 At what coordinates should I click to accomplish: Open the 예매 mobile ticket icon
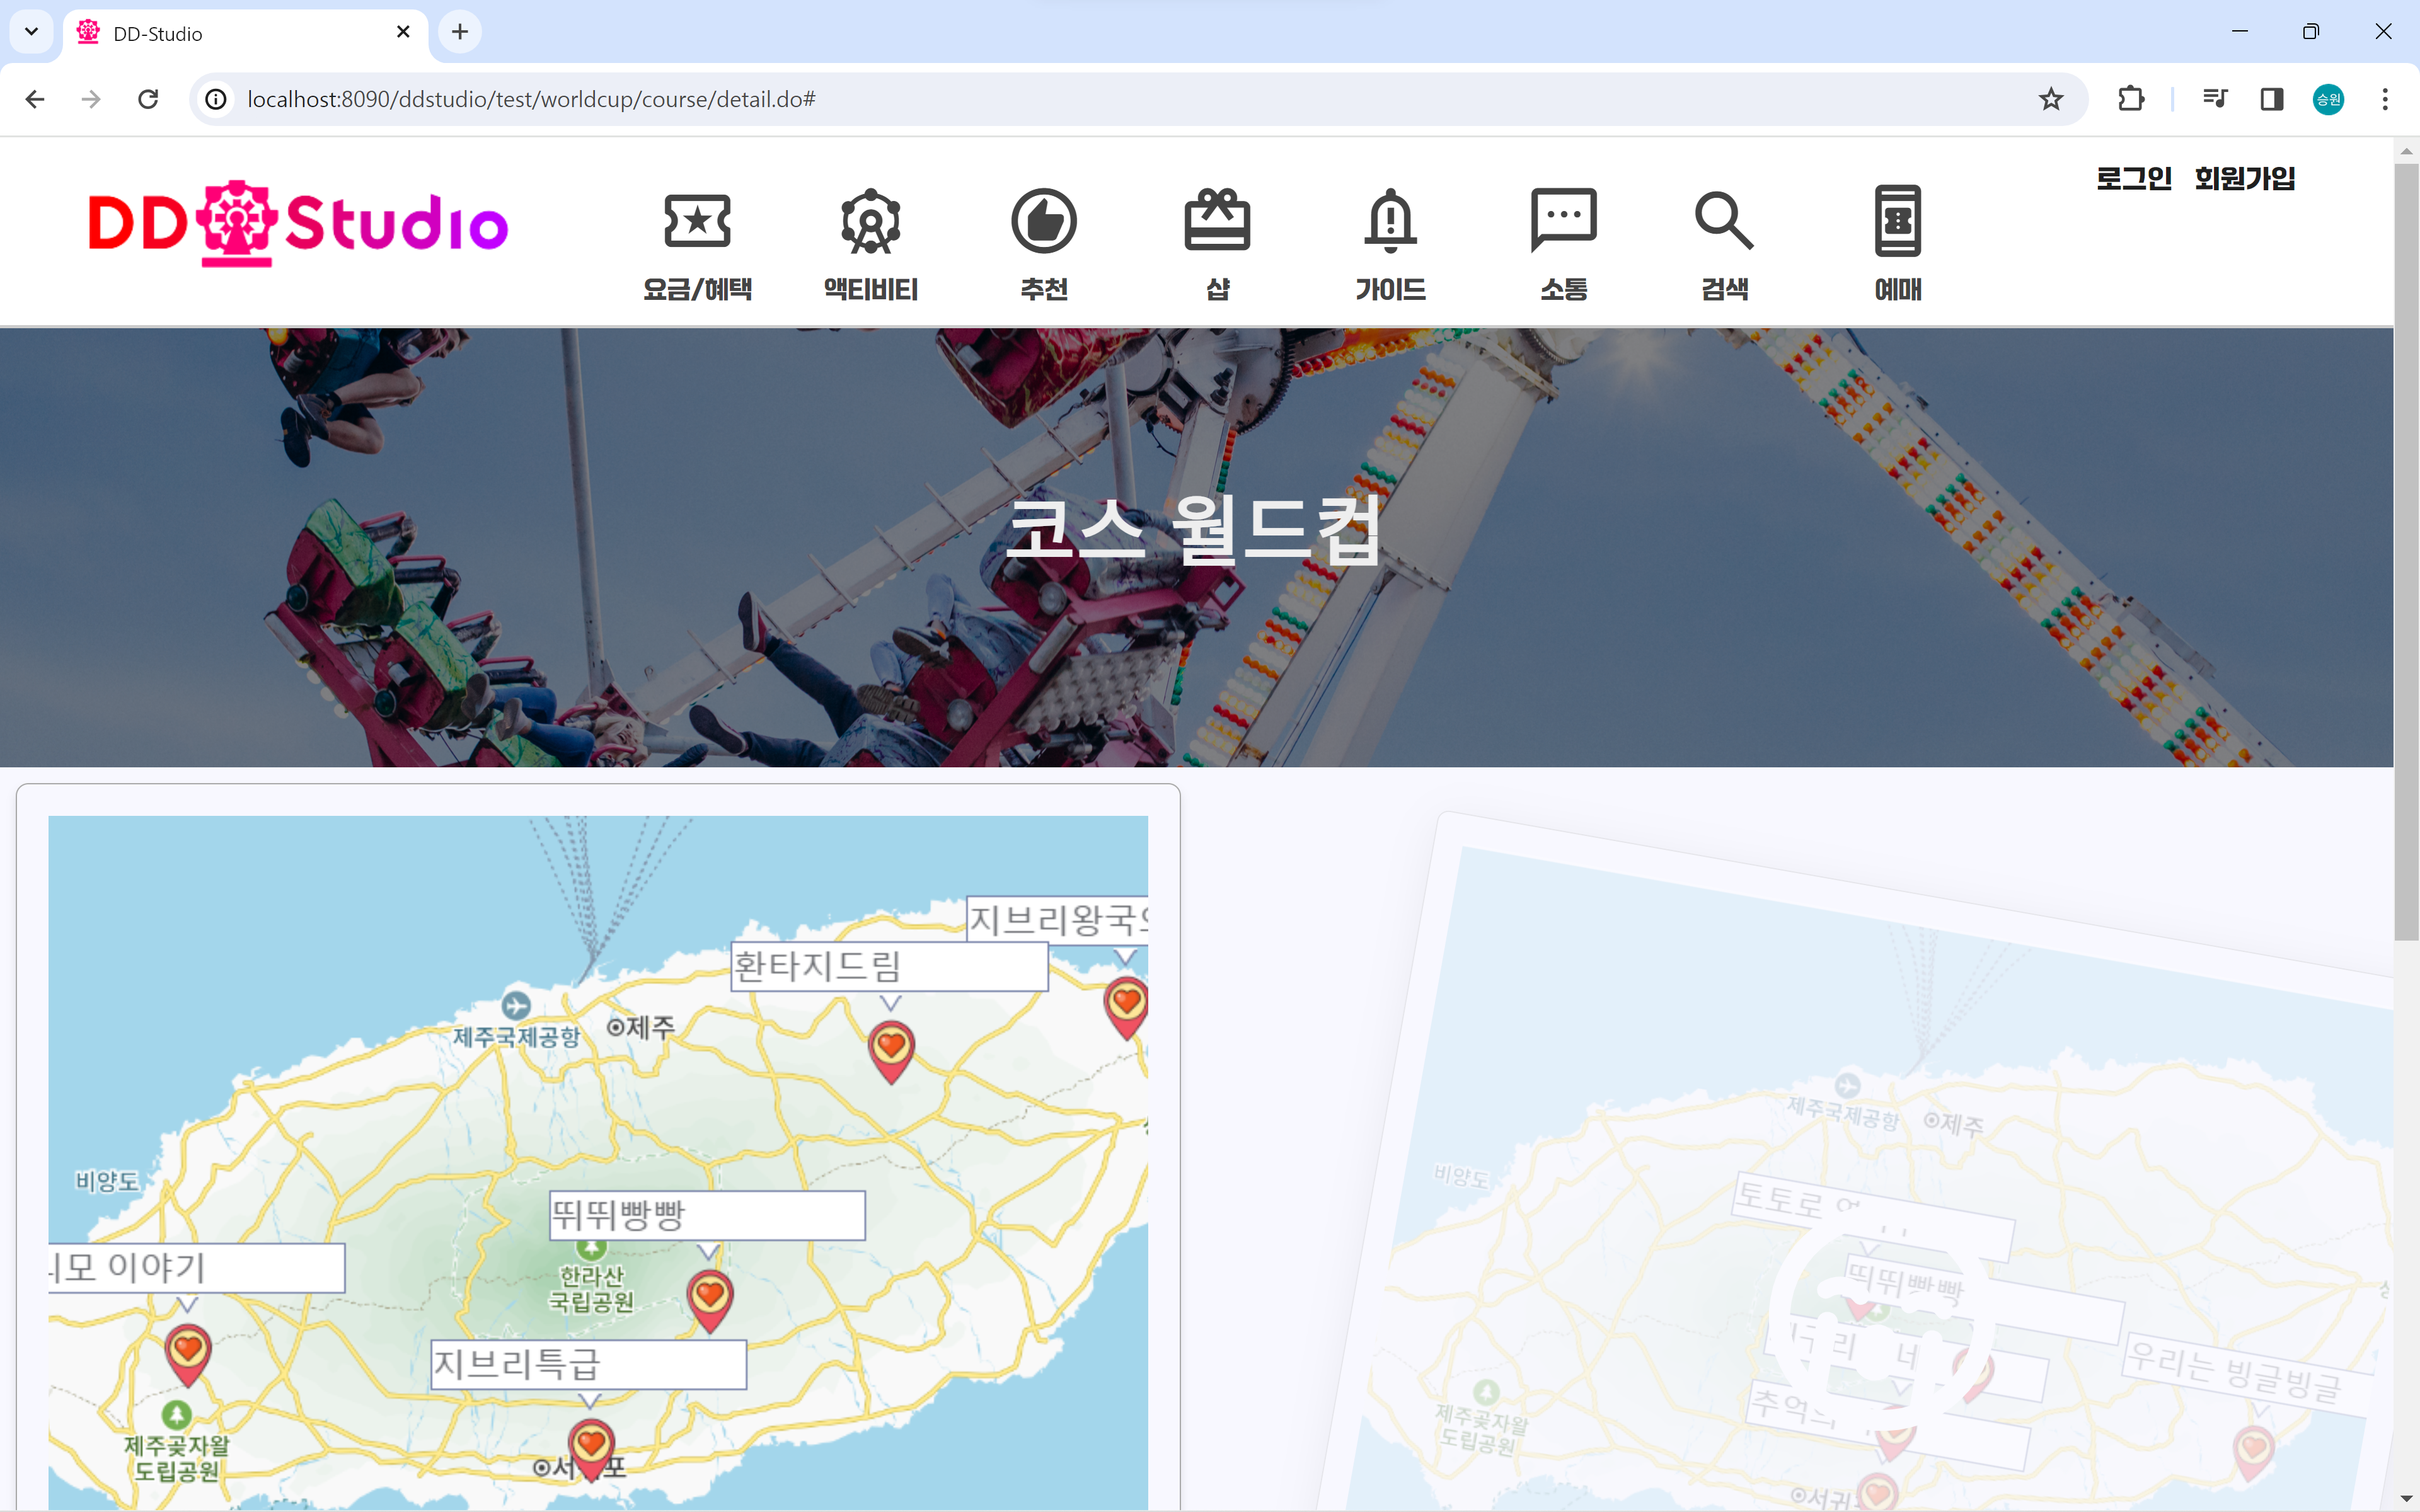pos(1898,220)
